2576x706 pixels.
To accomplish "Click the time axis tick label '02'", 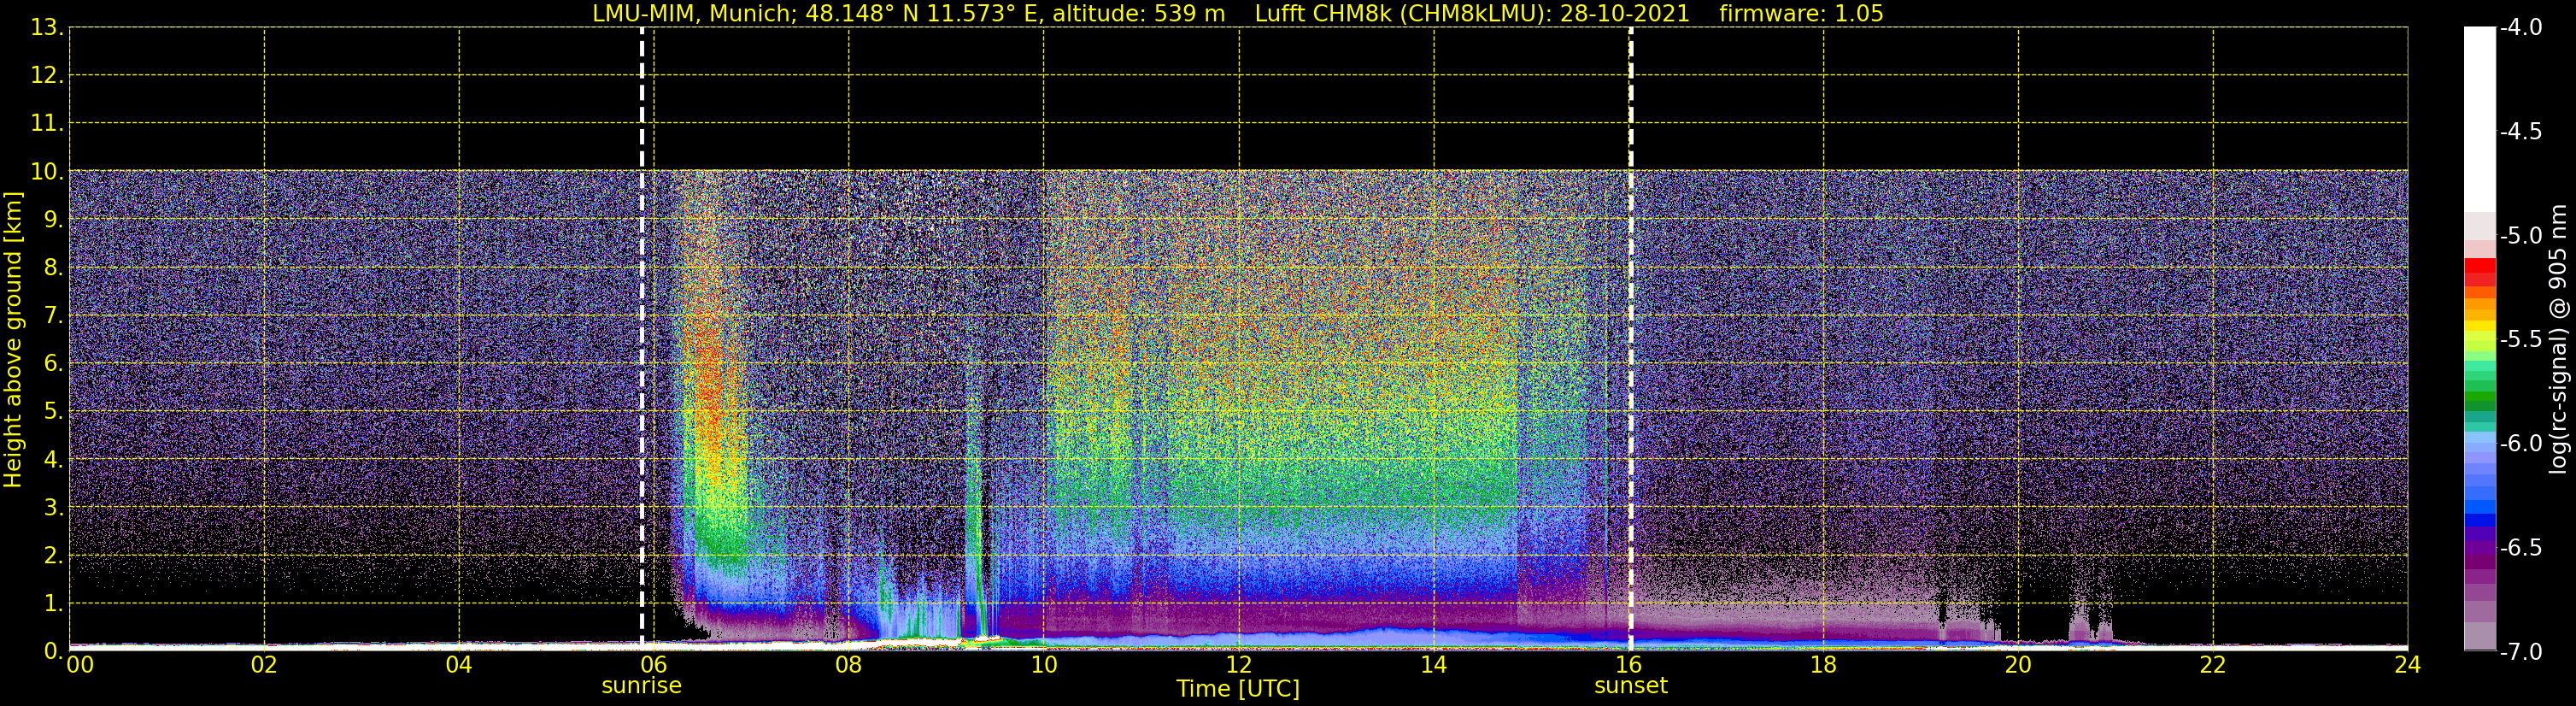I will (264, 665).
